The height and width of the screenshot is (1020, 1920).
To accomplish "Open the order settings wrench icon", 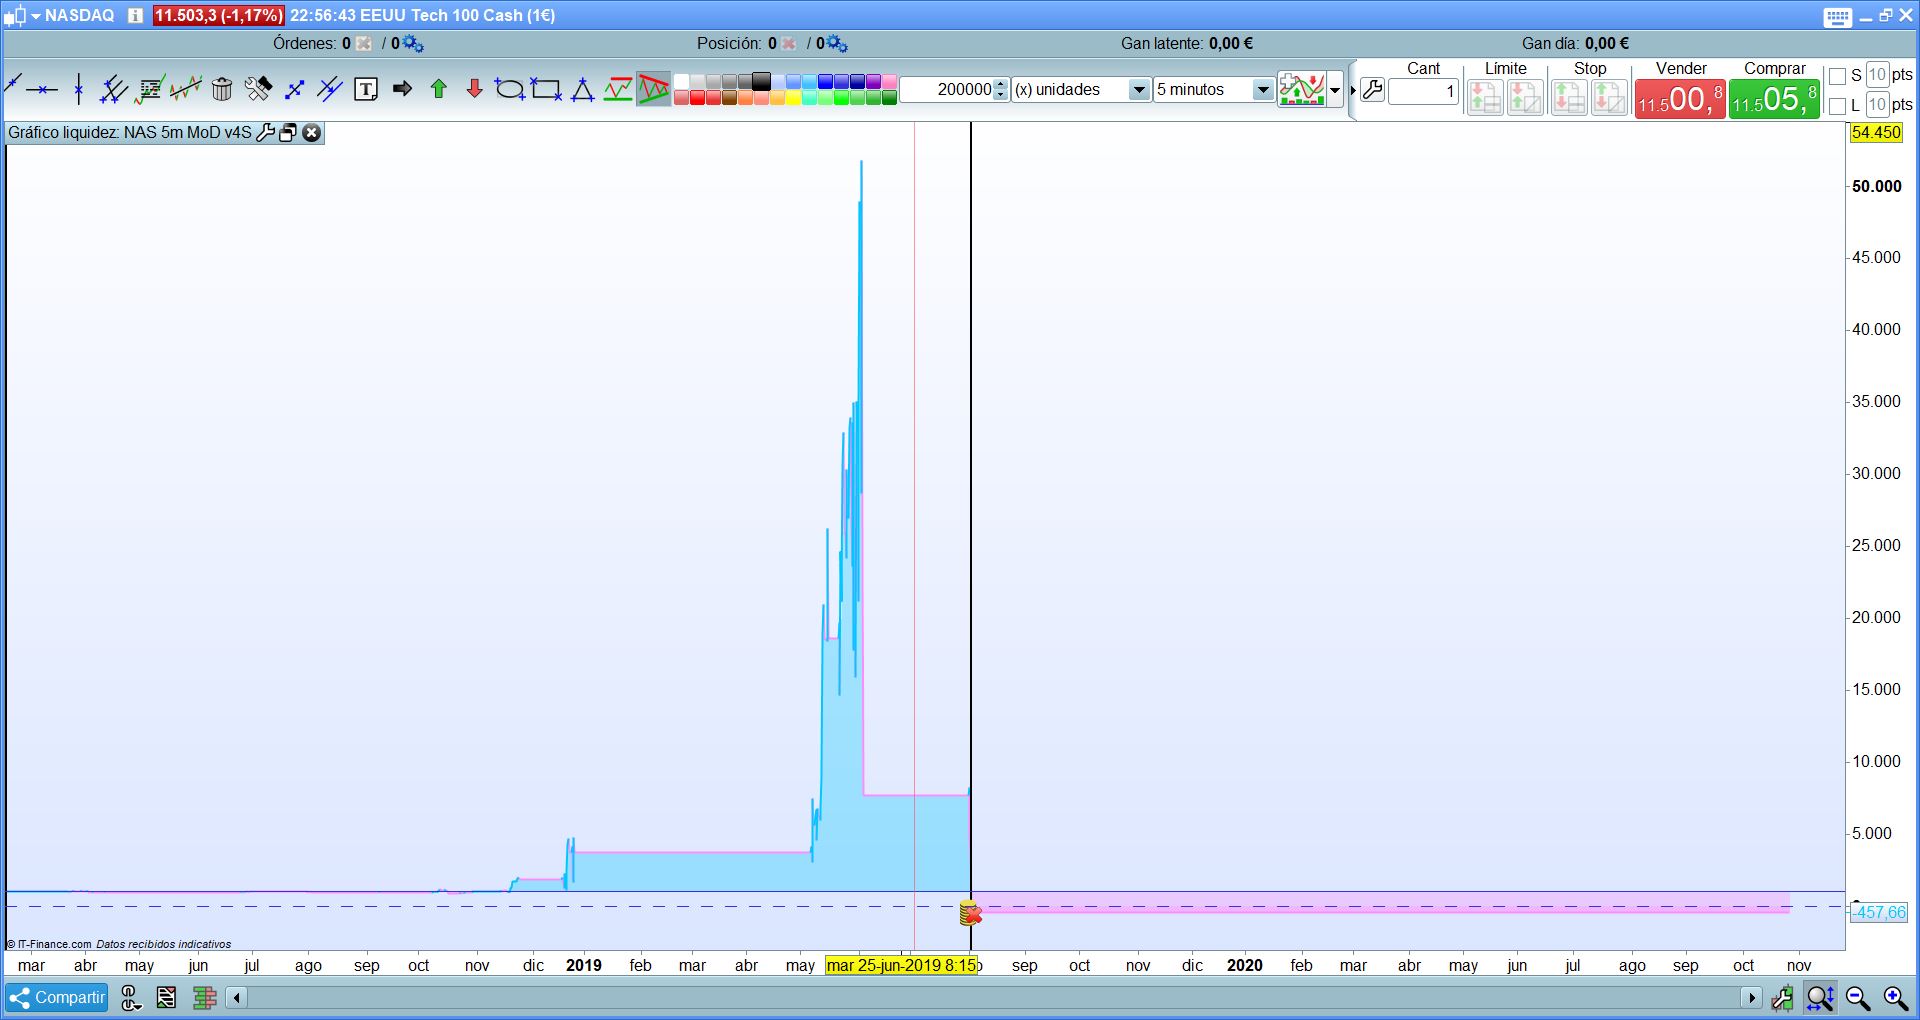I will [1373, 90].
